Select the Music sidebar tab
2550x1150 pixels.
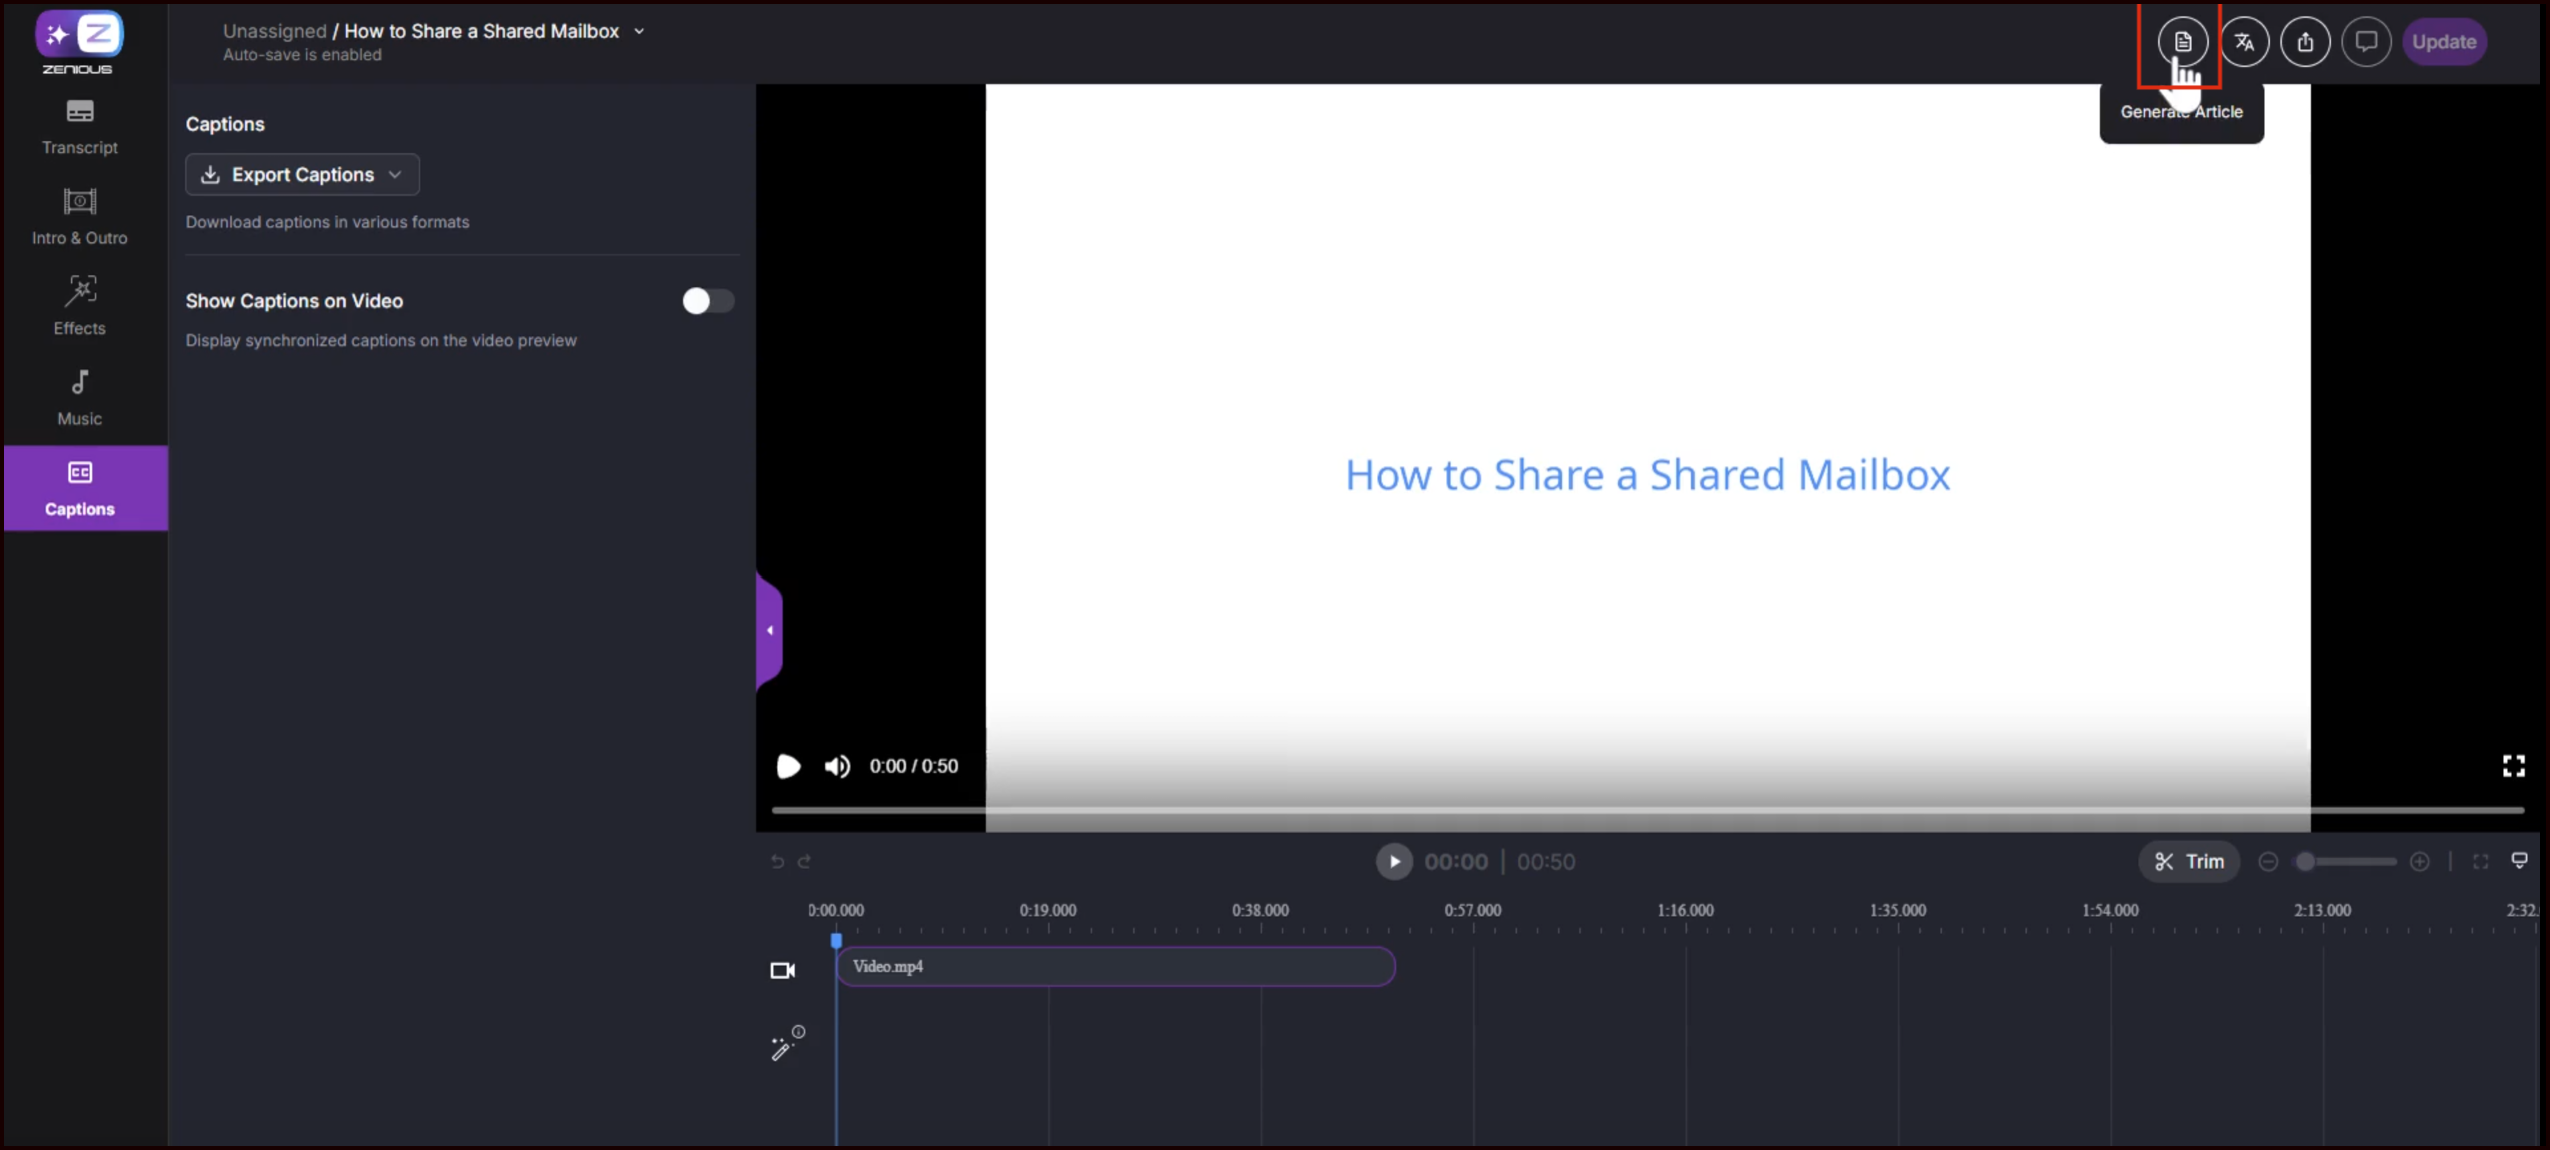pyautogui.click(x=80, y=397)
